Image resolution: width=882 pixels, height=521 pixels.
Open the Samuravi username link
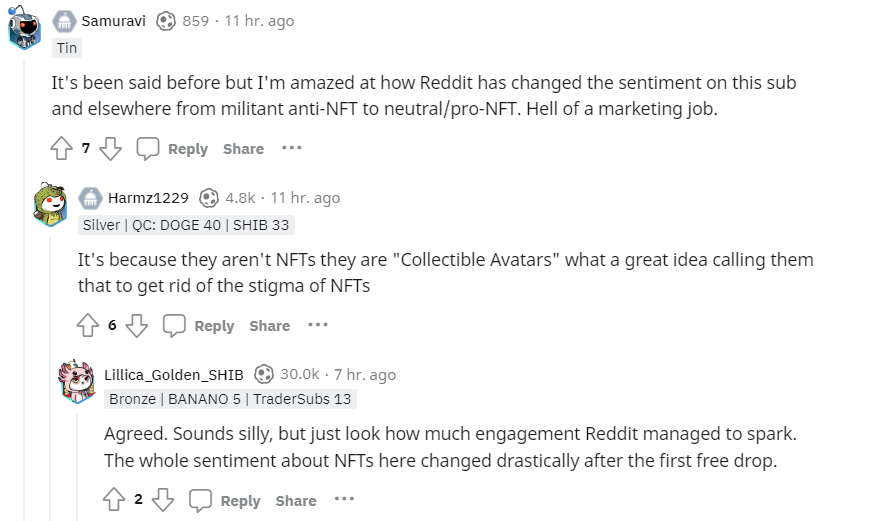coord(113,21)
